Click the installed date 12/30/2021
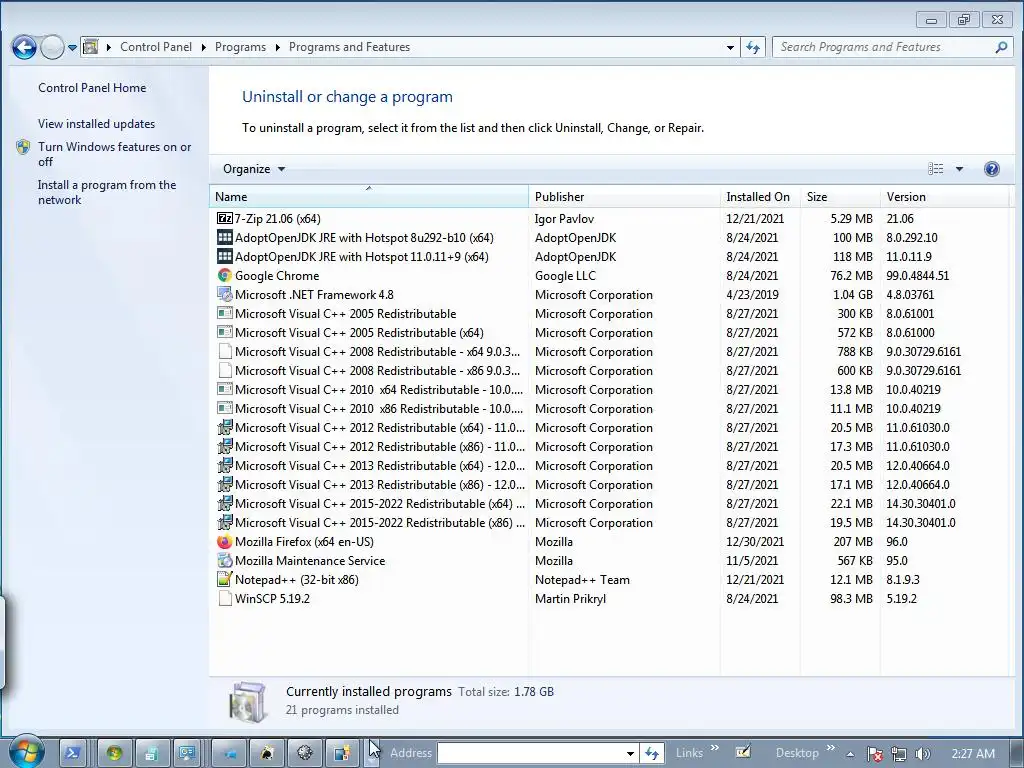This screenshot has width=1024, height=768. point(755,542)
